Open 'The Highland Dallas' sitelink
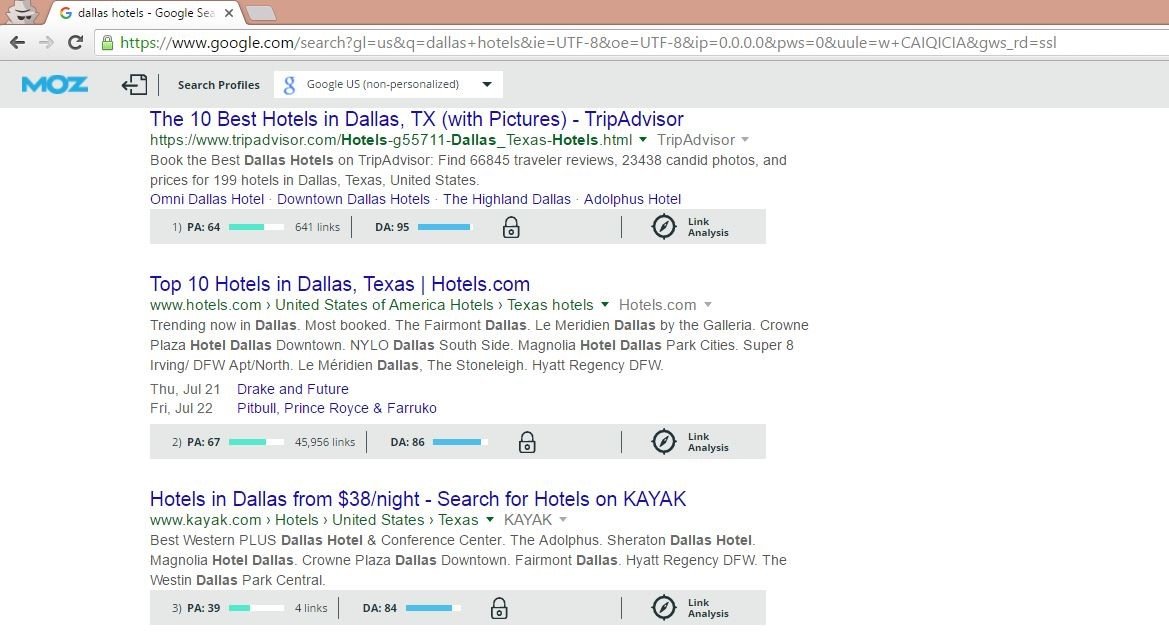Screen dimensions: 1169x641 click(x=507, y=199)
